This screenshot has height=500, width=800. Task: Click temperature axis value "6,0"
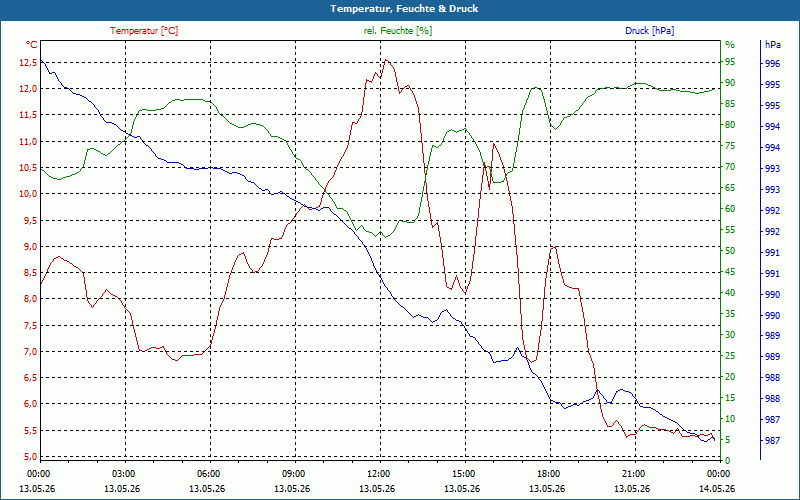(31, 404)
